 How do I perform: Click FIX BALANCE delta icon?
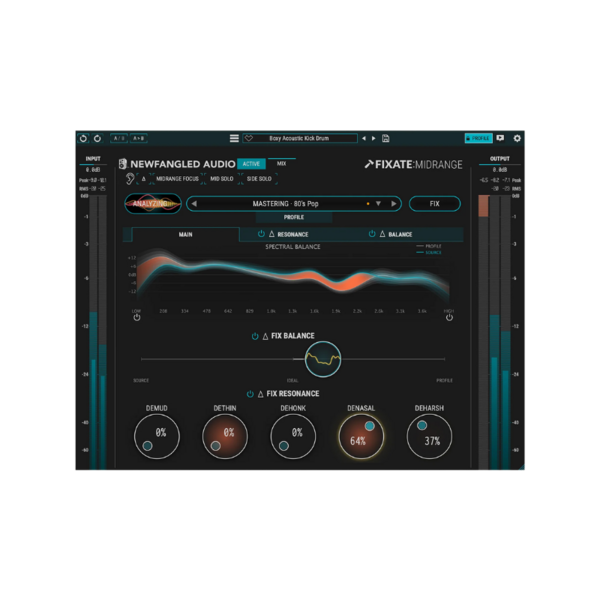pos(266,336)
